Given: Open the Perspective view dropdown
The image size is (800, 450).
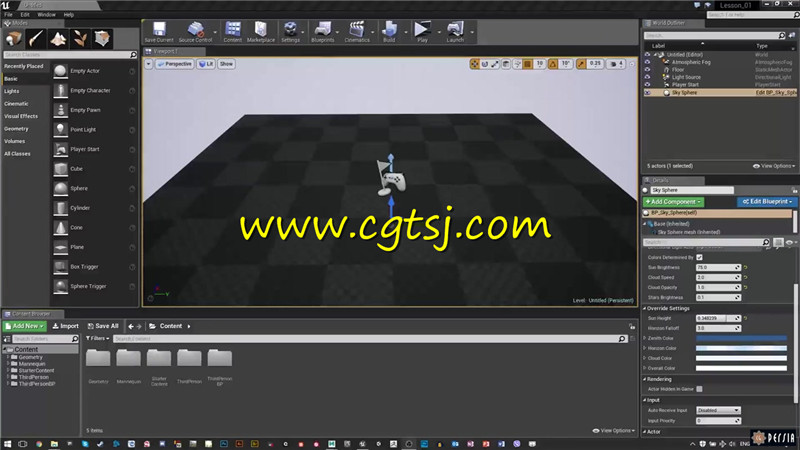Looking at the screenshot, I should tap(174, 64).
